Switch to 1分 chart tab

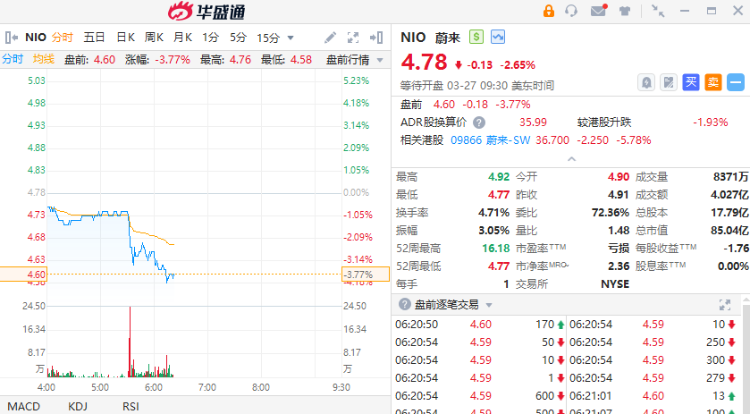pyautogui.click(x=210, y=37)
